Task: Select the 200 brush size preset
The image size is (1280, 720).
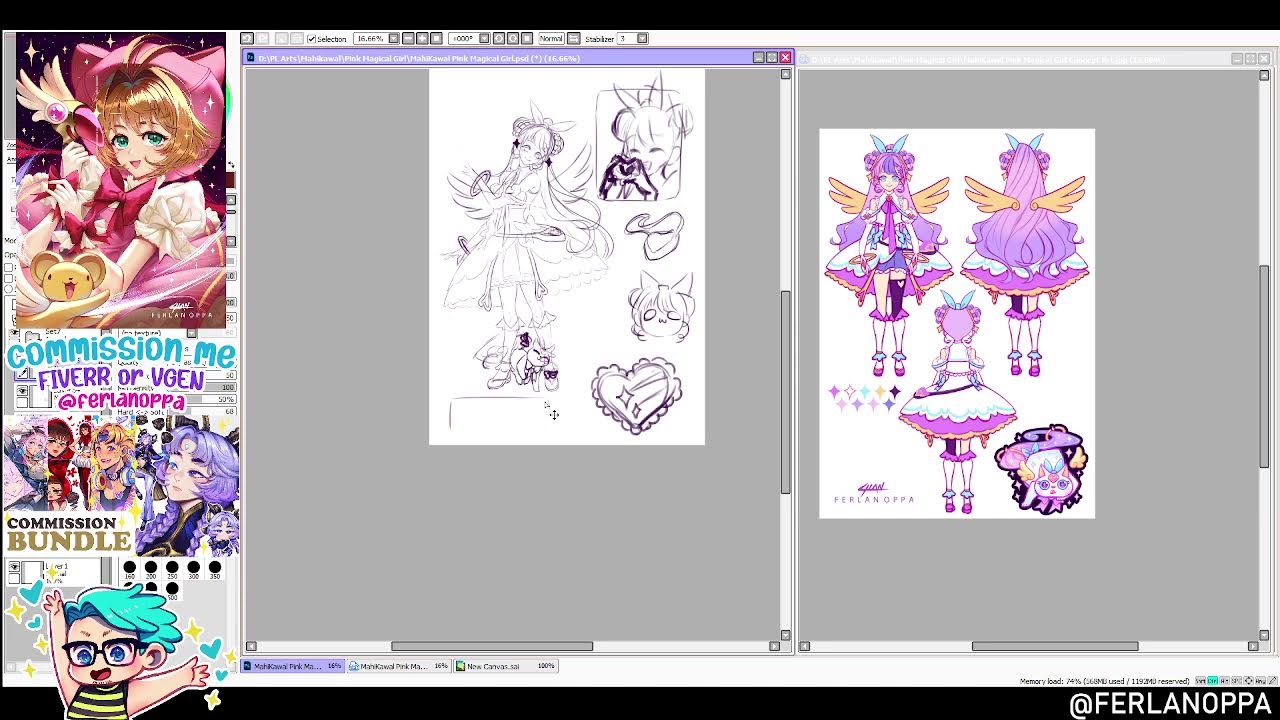Action: tap(151, 571)
